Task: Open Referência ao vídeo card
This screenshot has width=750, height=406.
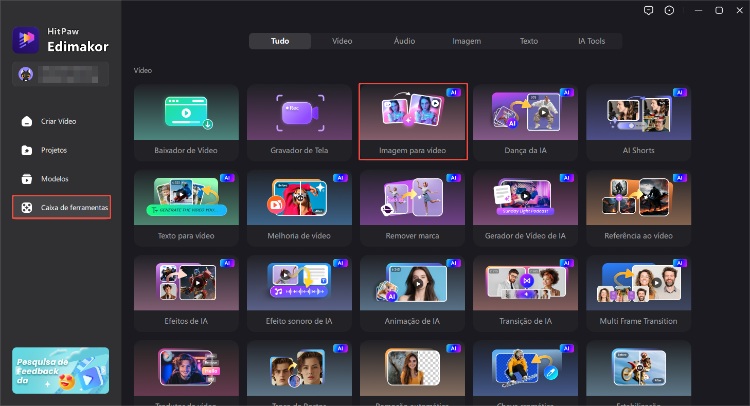Action: [x=639, y=208]
